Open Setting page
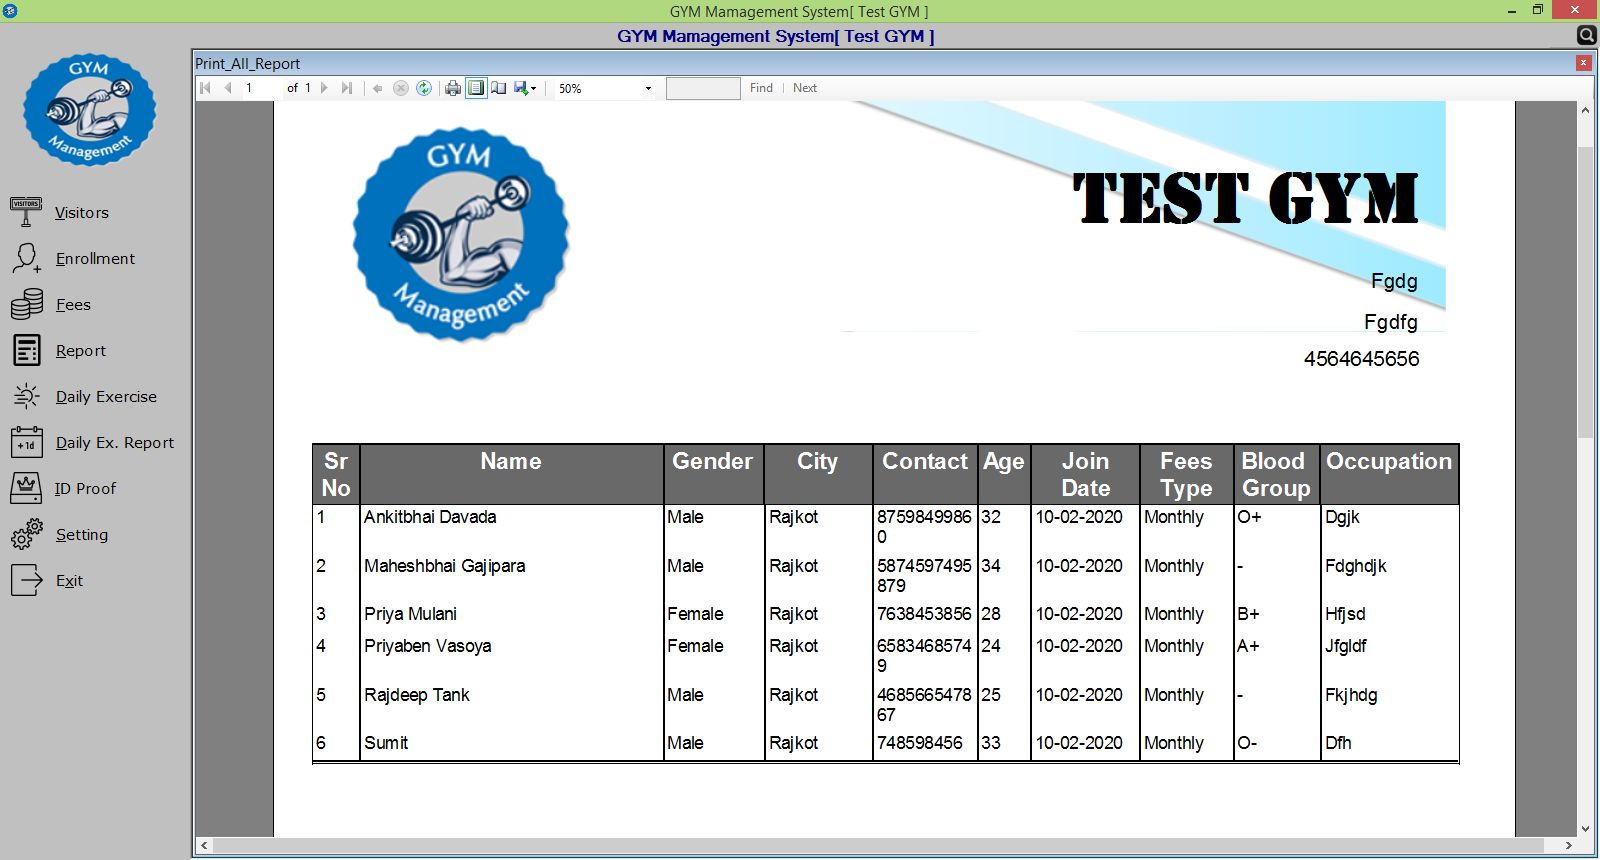Viewport: 1600px width, 860px height. point(81,535)
